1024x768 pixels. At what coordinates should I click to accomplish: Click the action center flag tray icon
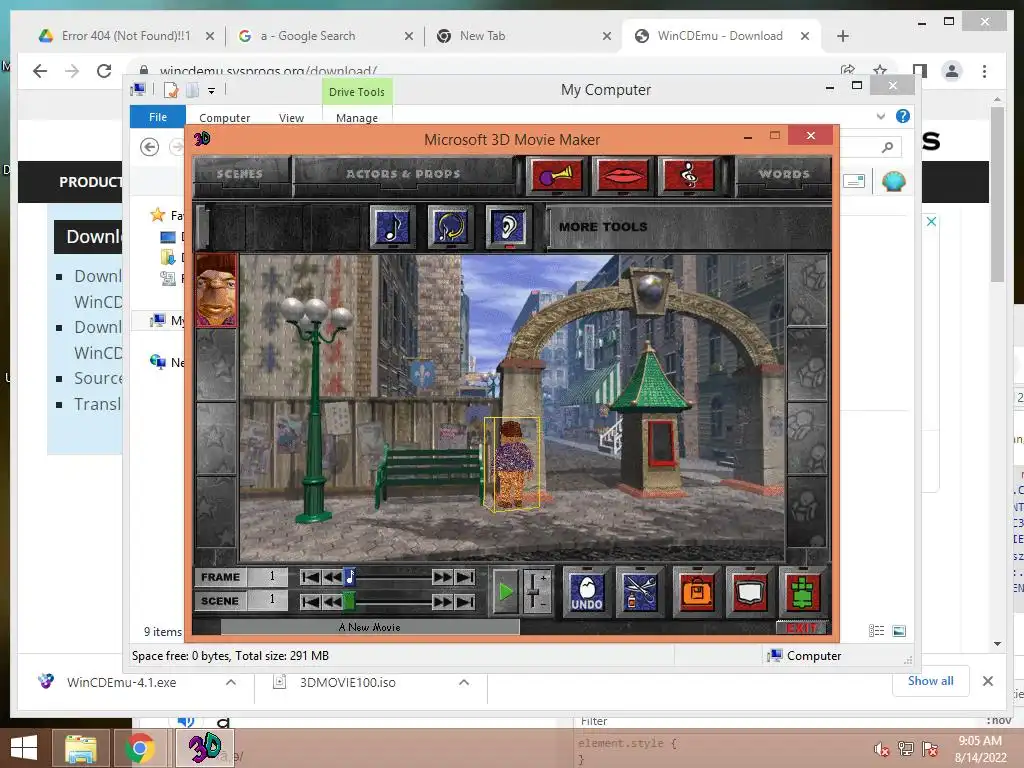pyautogui.click(x=929, y=749)
